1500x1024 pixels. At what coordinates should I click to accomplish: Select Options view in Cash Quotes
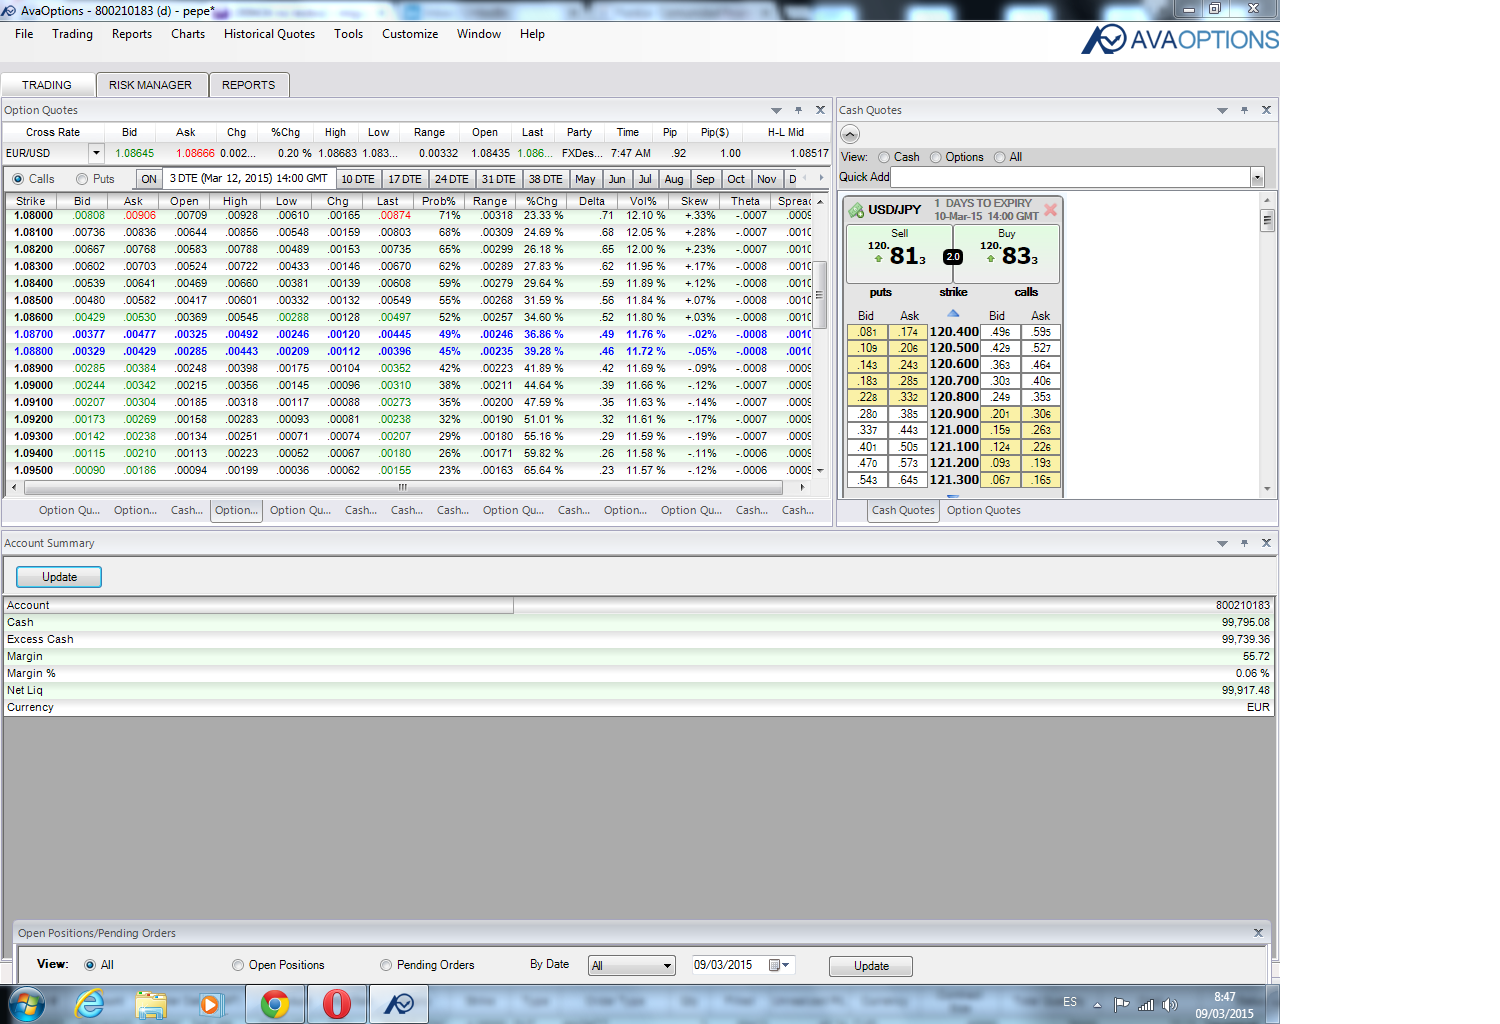[x=936, y=157]
